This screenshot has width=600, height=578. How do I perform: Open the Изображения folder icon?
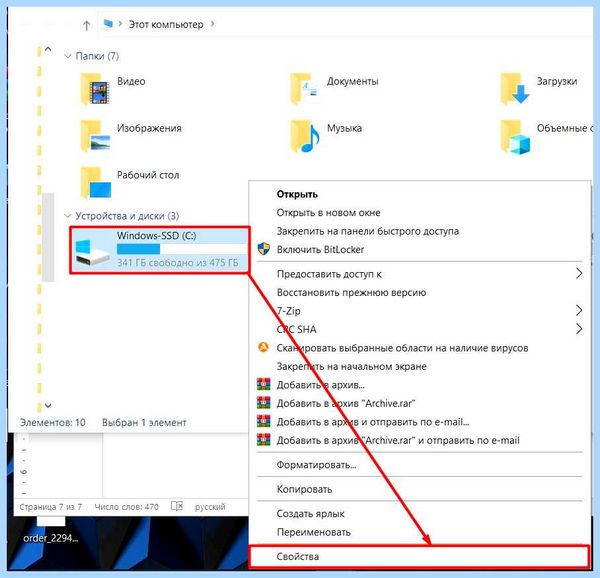[95, 136]
